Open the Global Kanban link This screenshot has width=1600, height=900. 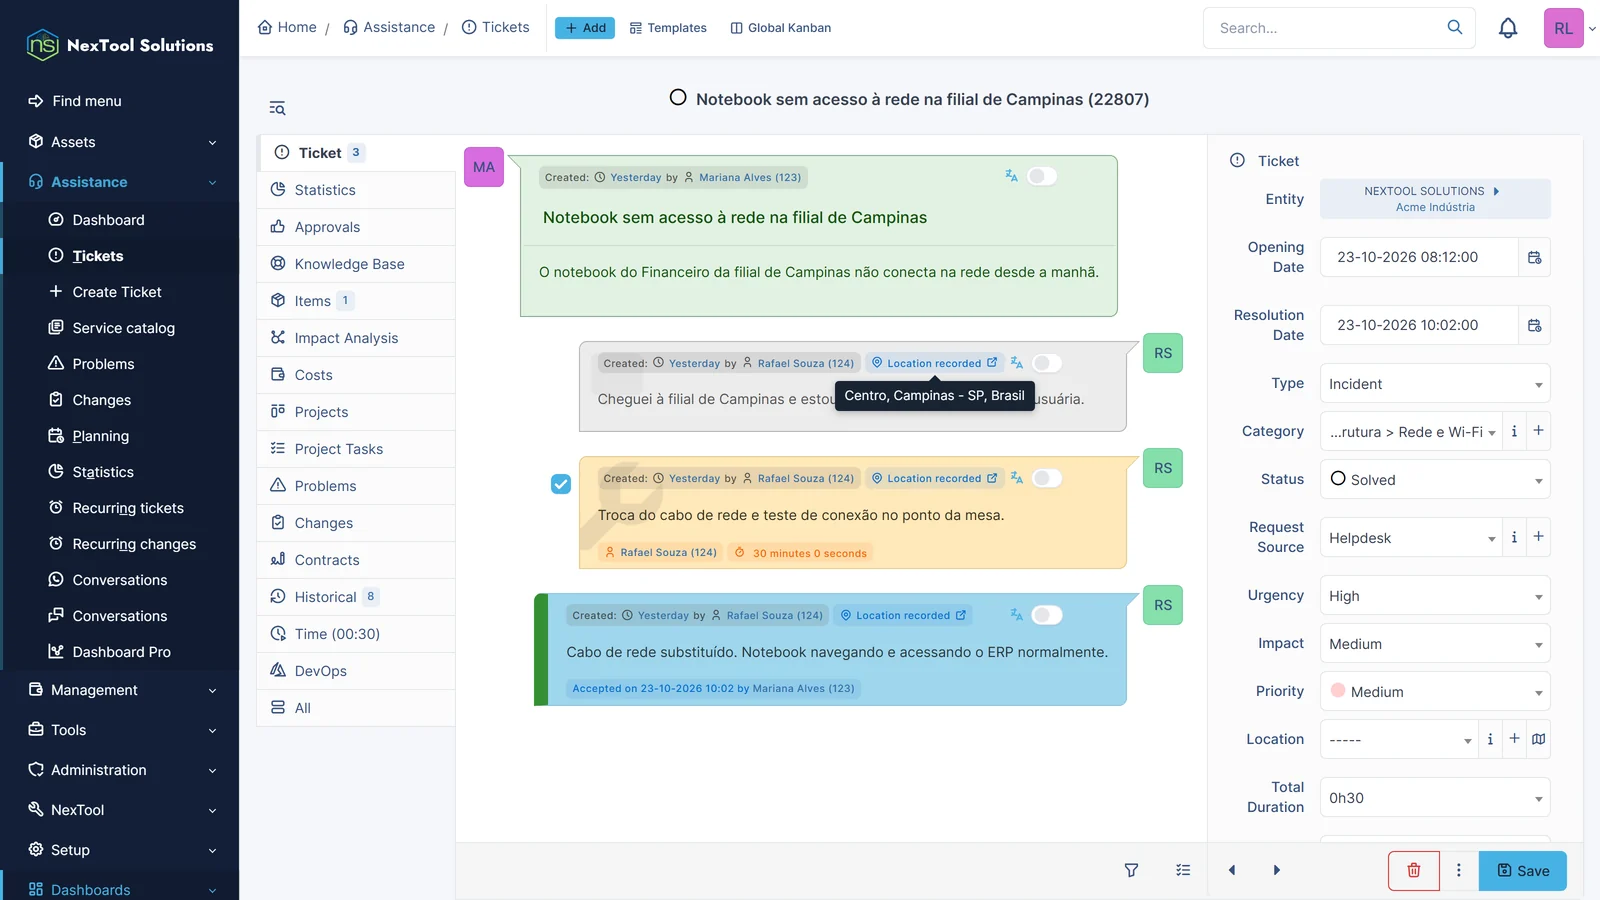[x=780, y=28]
